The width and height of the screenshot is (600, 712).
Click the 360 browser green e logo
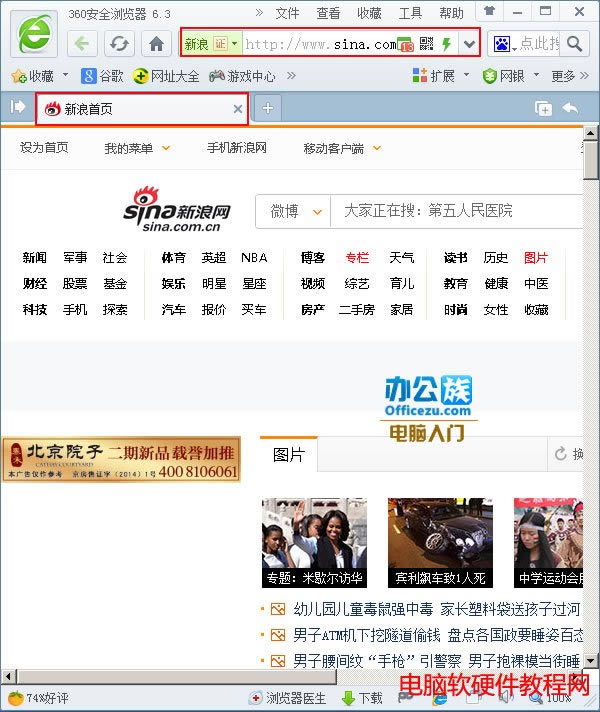coord(34,35)
